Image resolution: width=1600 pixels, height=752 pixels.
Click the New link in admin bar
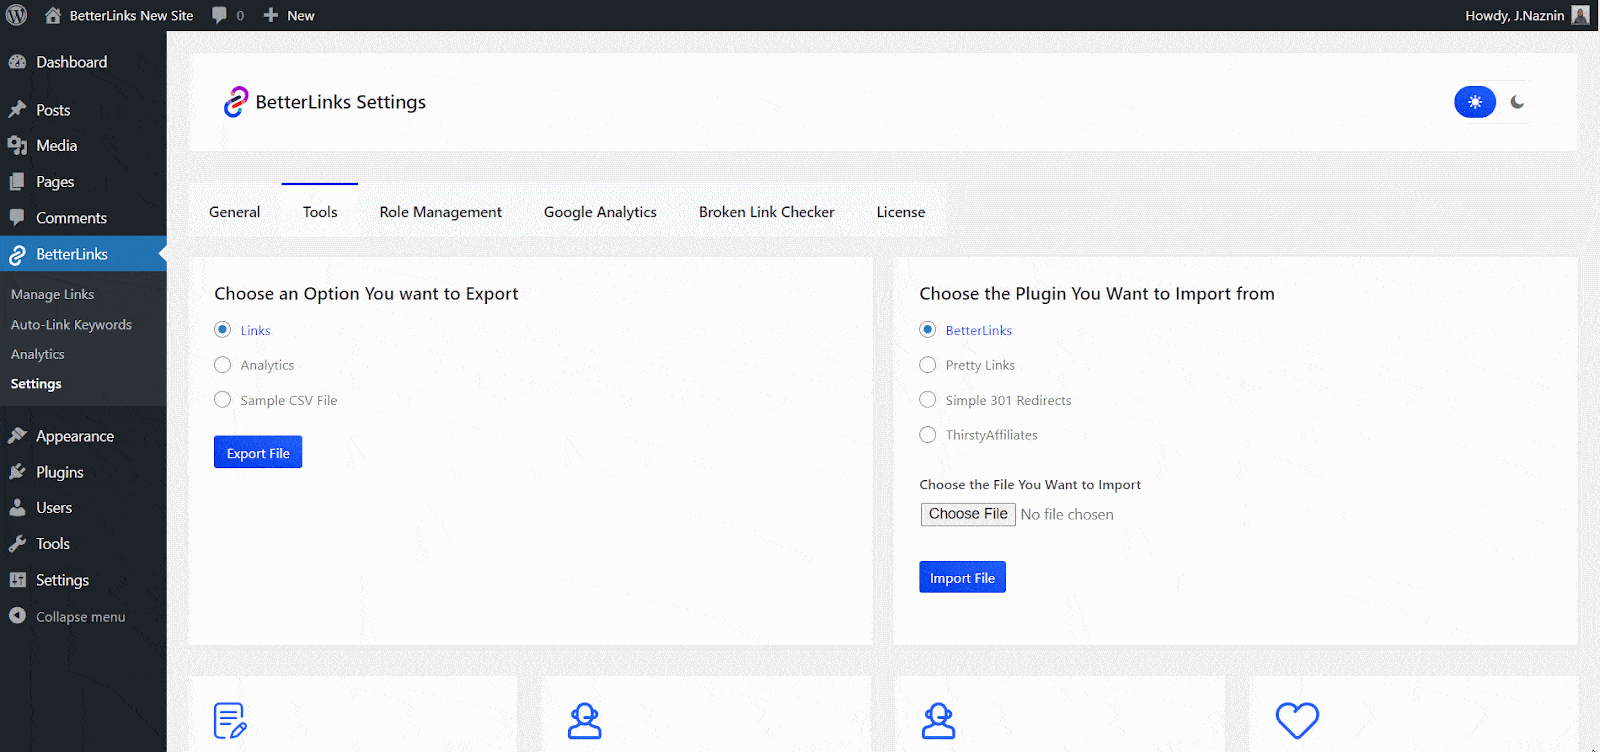(301, 15)
